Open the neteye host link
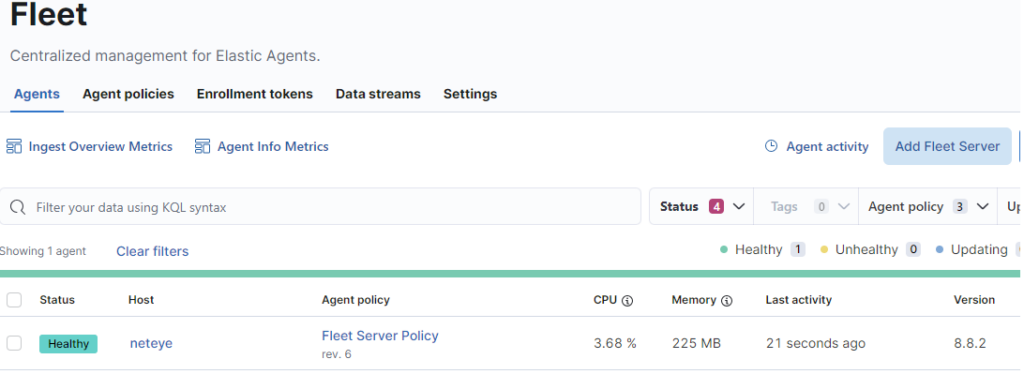This screenshot has height=374, width=1024. [151, 343]
